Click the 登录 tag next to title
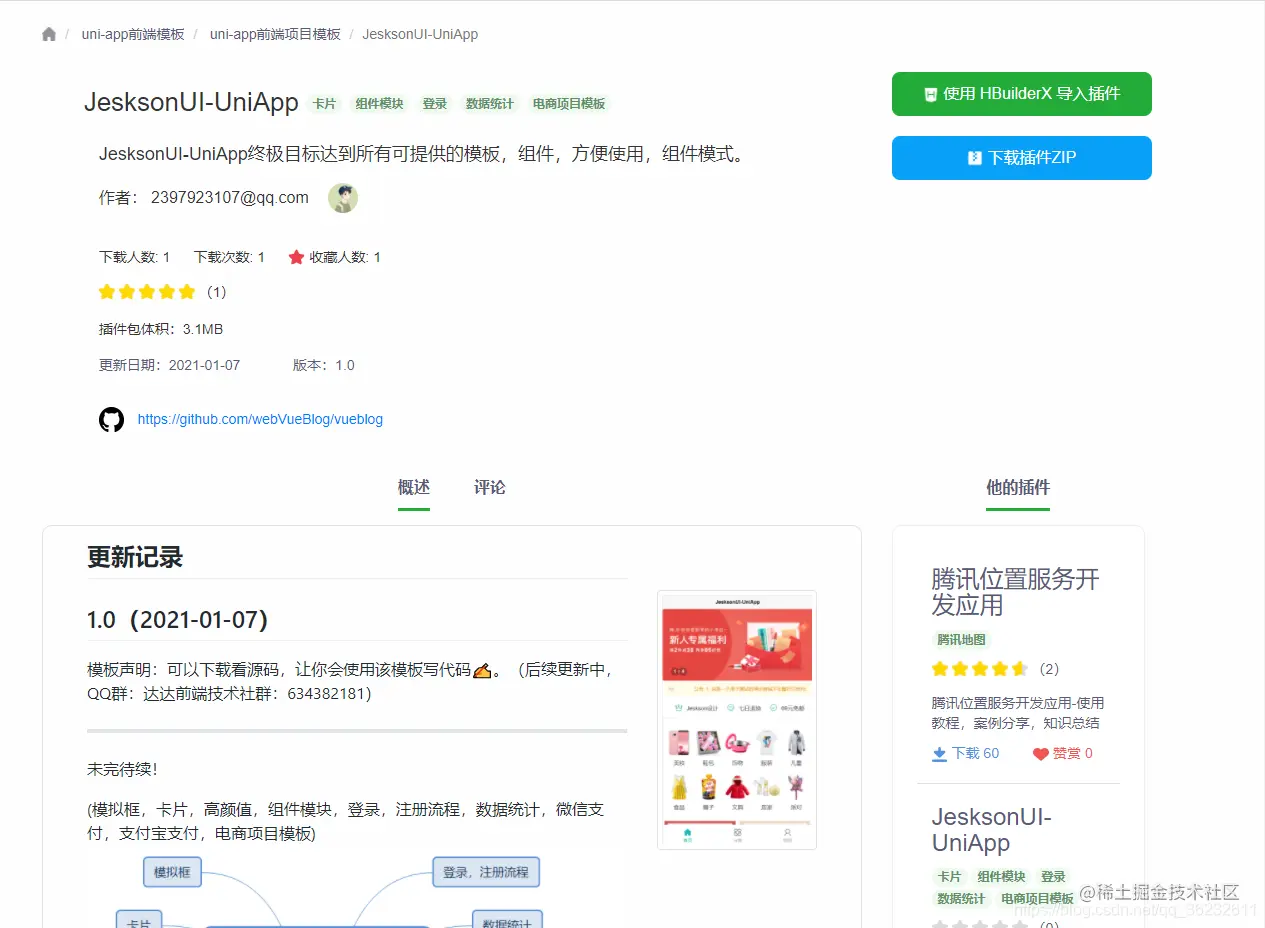The width and height of the screenshot is (1265, 928). [x=435, y=104]
